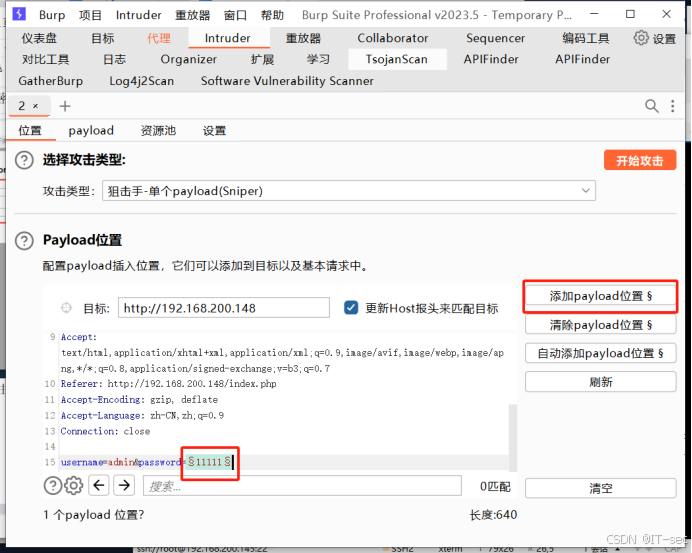
Task: Open the 窗口 menu
Action: 235,15
